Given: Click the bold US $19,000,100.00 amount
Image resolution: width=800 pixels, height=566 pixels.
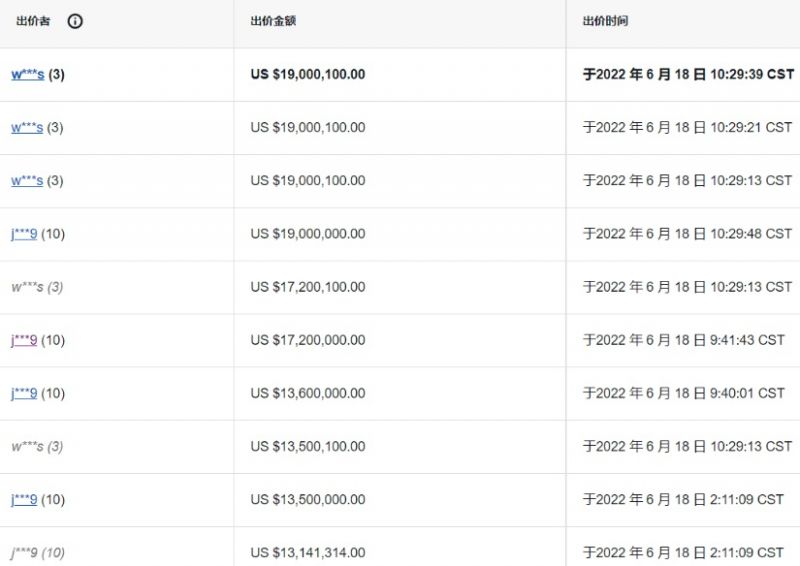Looking at the screenshot, I should (x=308, y=75).
